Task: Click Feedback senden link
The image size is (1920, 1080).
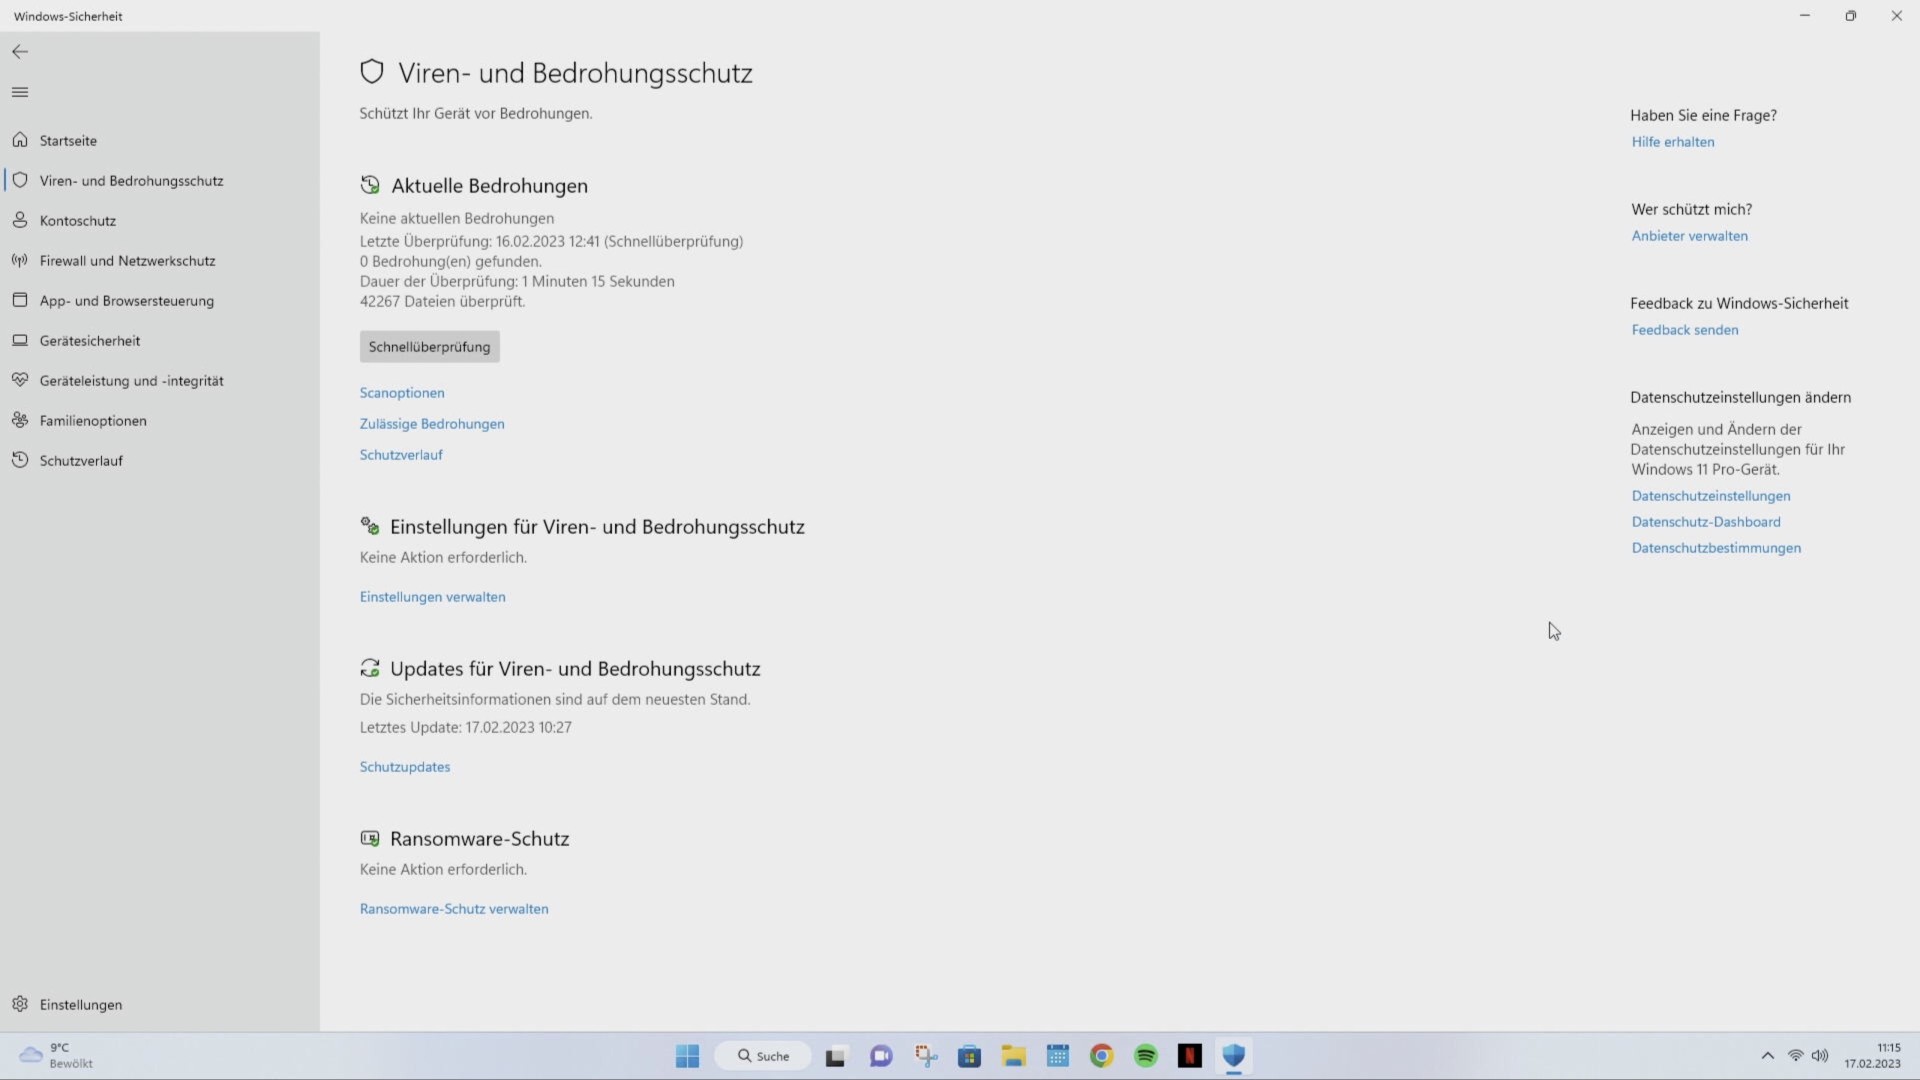Action: click(x=1685, y=330)
